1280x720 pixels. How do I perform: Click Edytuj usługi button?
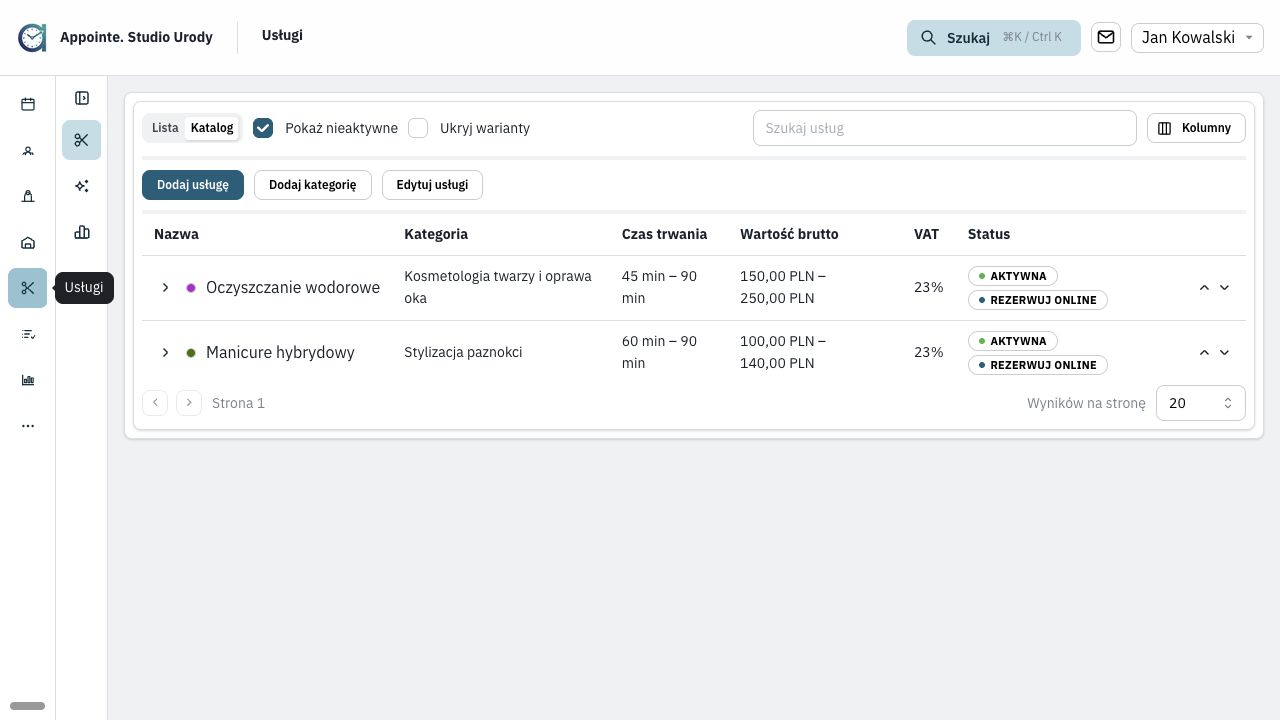tap(432, 185)
